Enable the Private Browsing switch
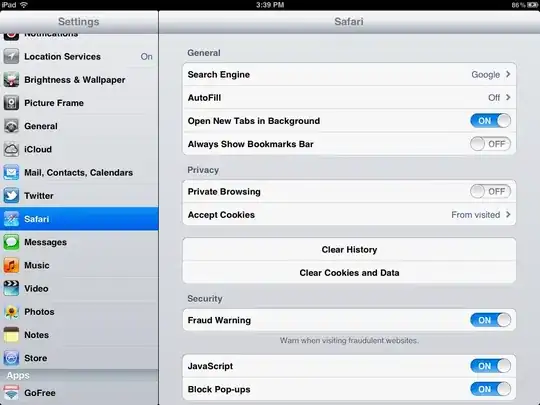 click(490, 191)
